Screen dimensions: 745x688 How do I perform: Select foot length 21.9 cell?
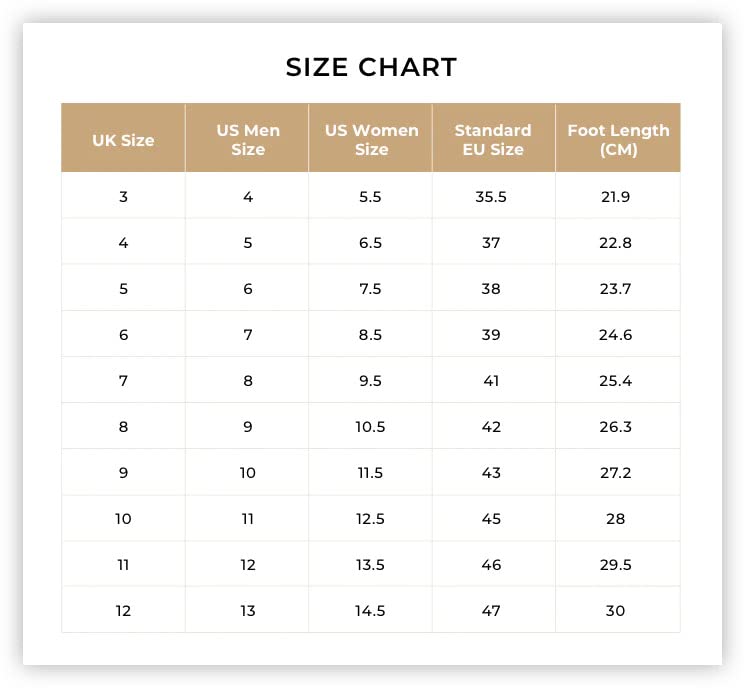pos(618,196)
